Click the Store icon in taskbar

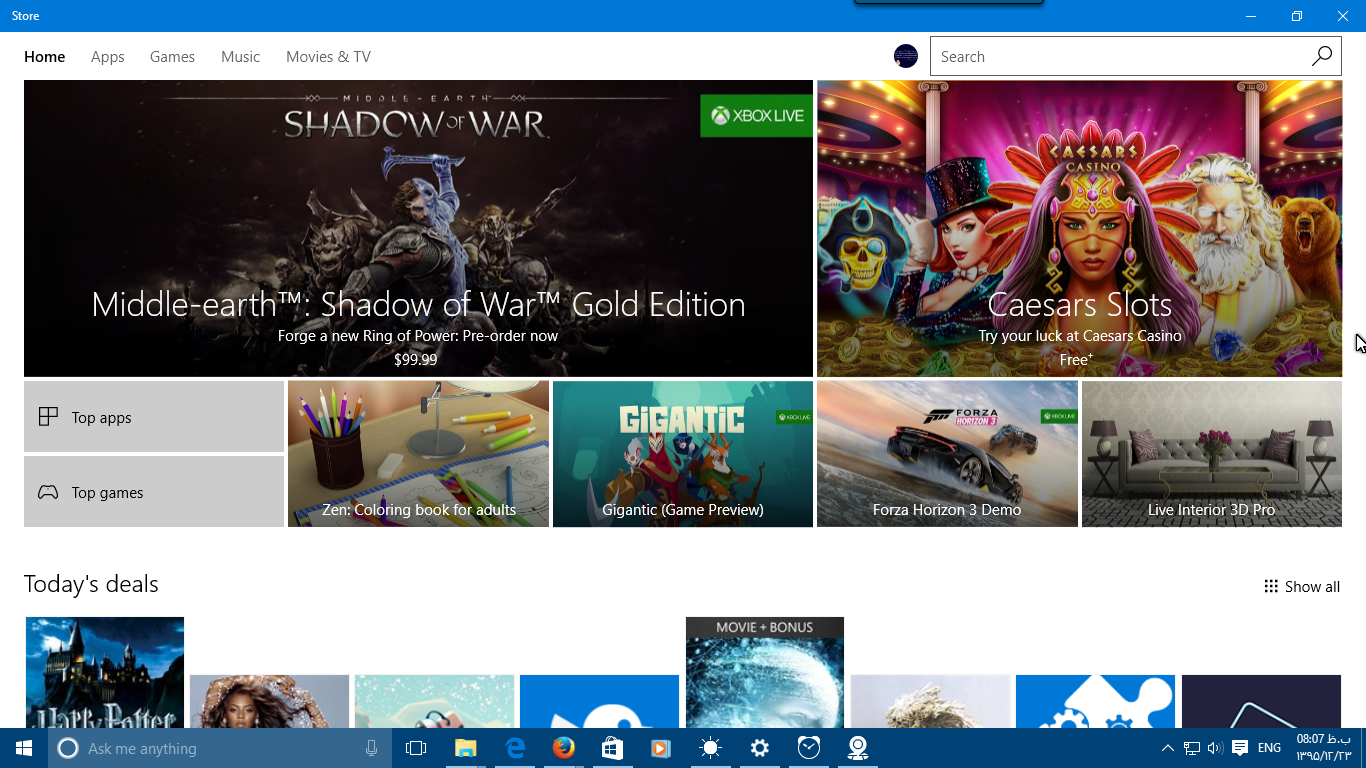pos(613,748)
